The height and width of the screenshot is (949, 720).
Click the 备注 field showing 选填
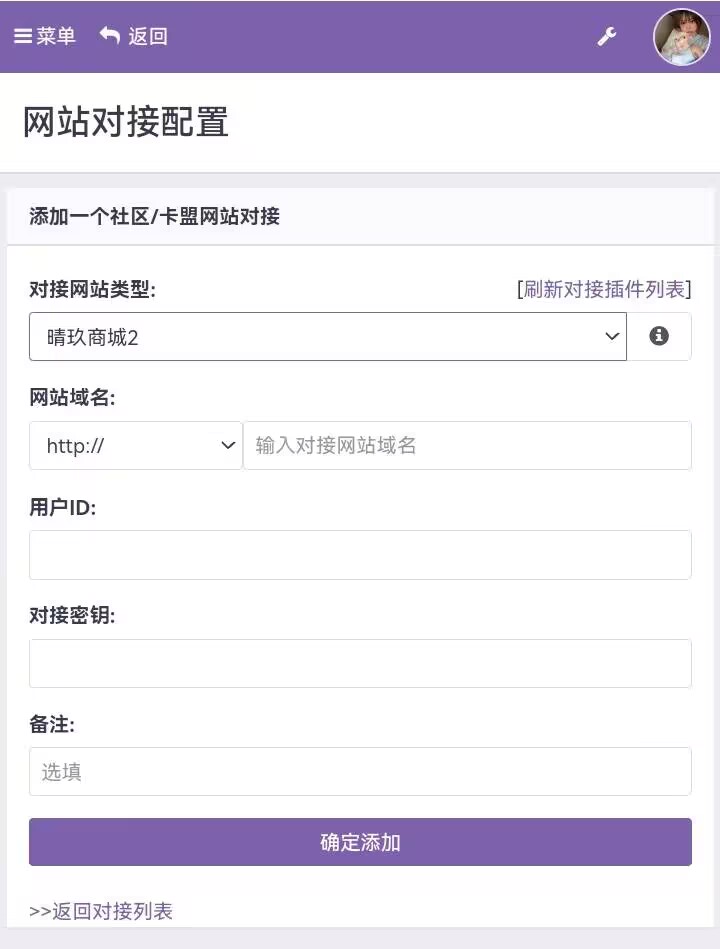click(360, 772)
